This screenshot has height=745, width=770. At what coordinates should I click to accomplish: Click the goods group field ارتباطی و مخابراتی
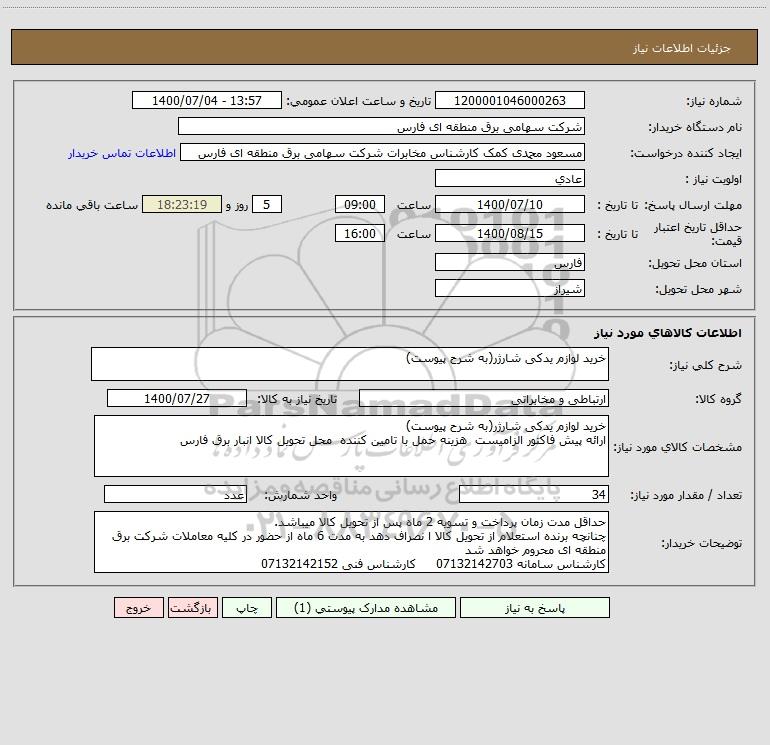[x=484, y=398]
